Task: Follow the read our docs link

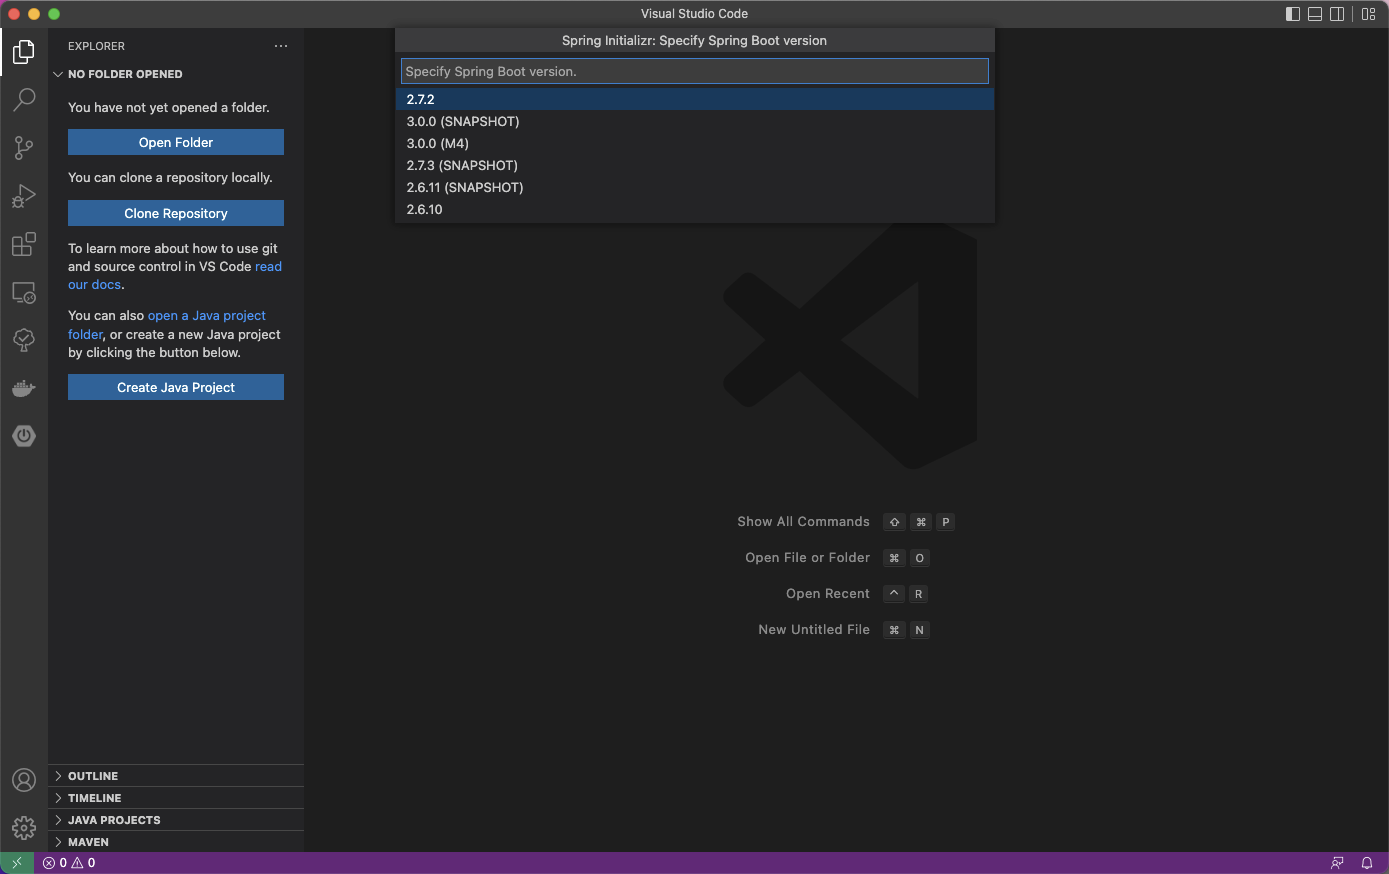Action: coord(269,267)
